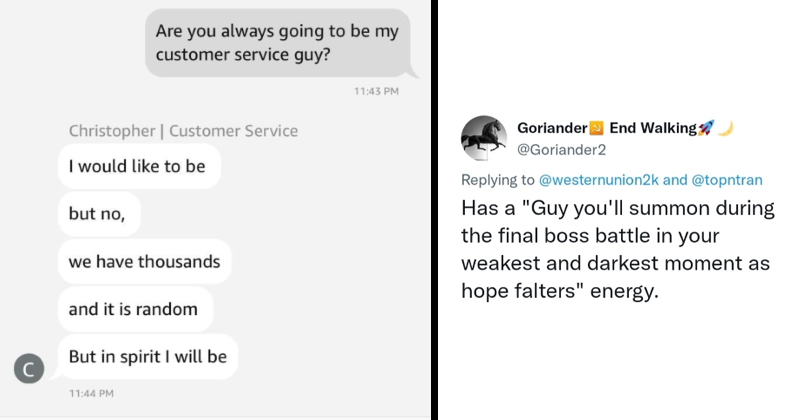Click the "I would like to be" bubble

tap(137, 167)
